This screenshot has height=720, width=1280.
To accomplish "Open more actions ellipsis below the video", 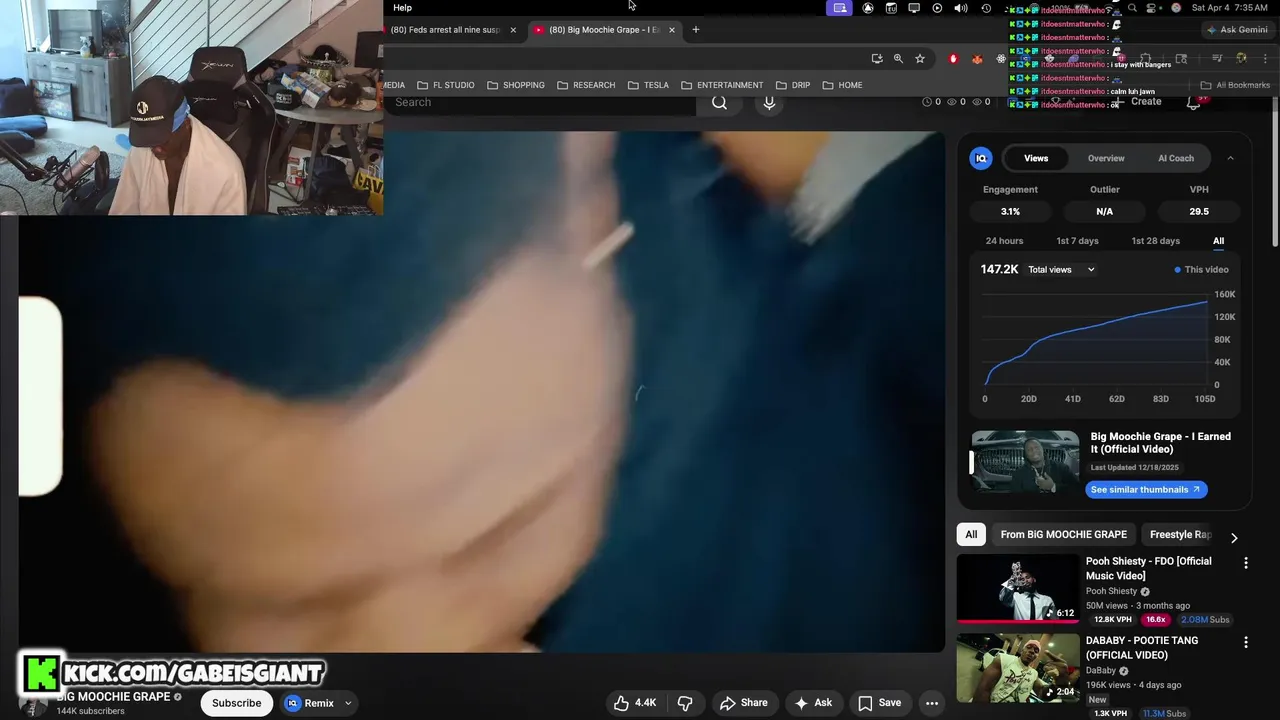I will pos(932,703).
